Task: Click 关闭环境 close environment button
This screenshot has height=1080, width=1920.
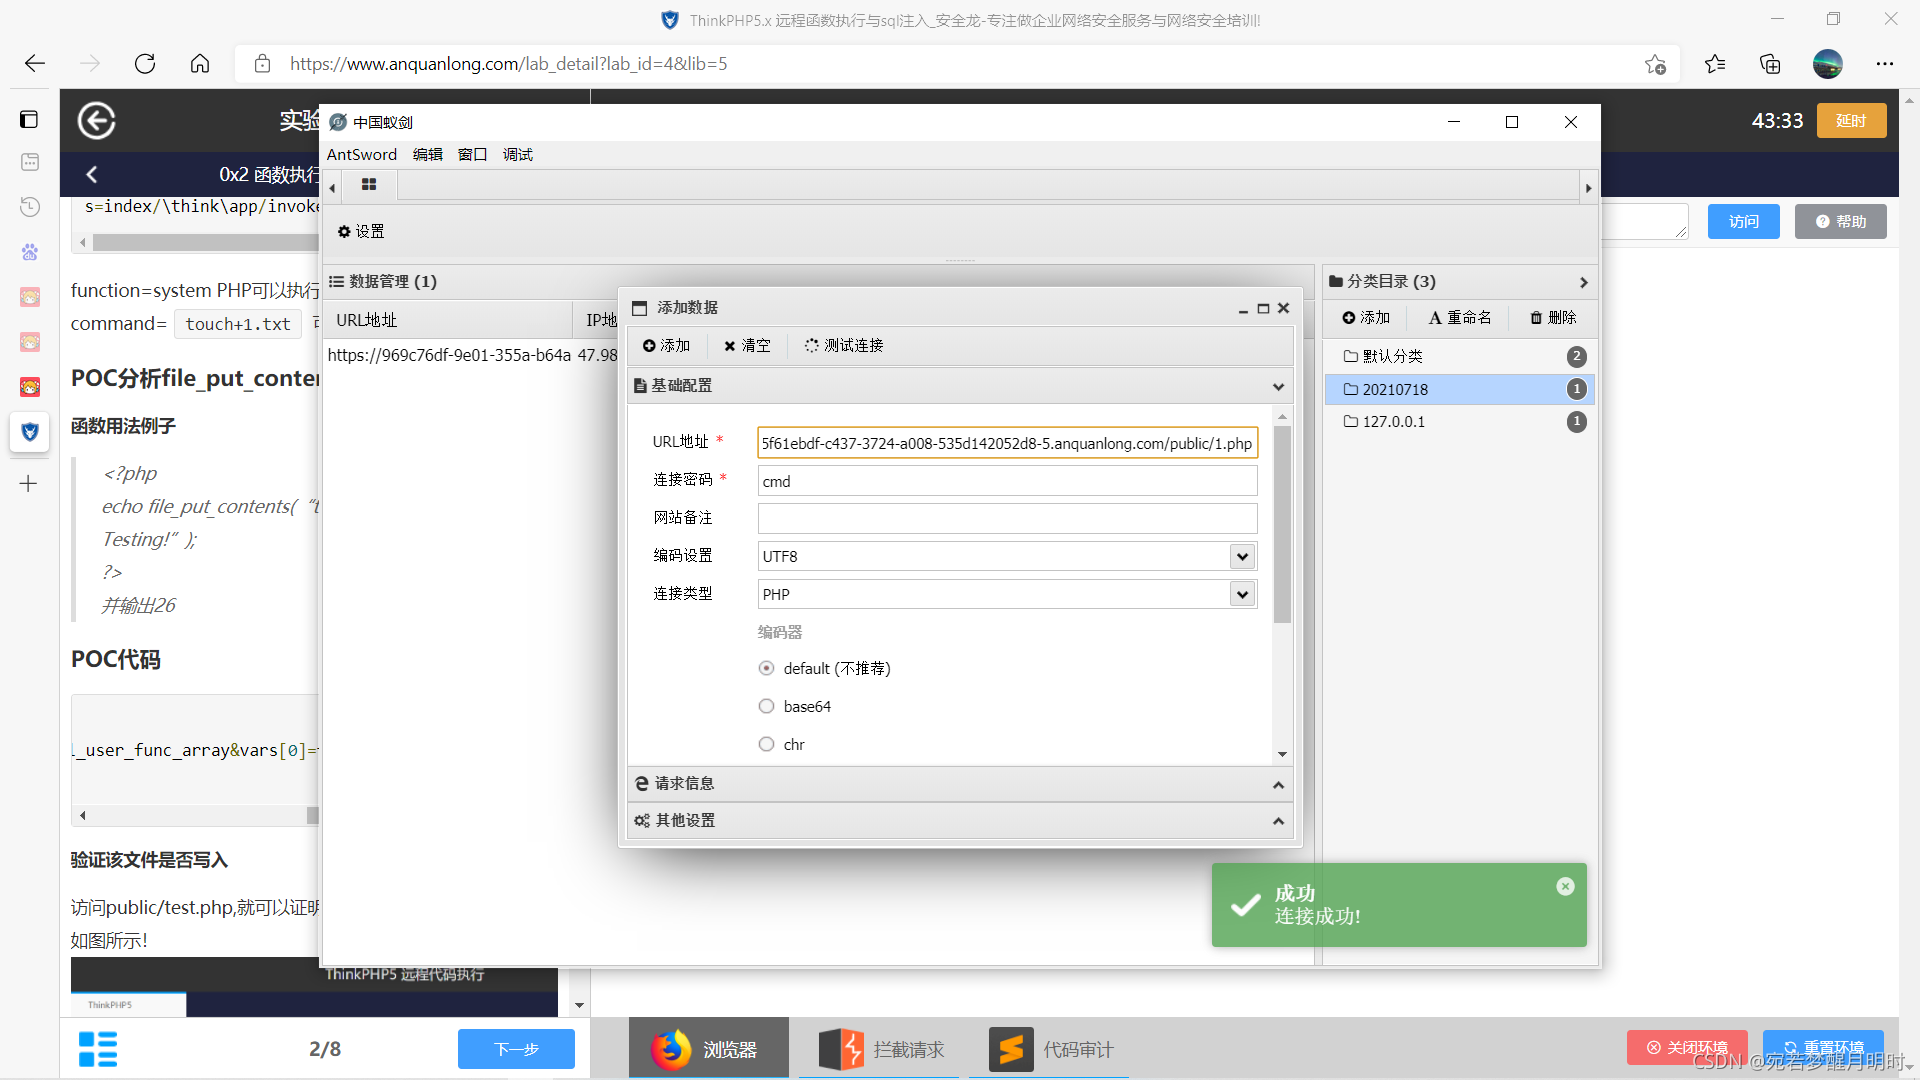Action: click(1687, 1047)
